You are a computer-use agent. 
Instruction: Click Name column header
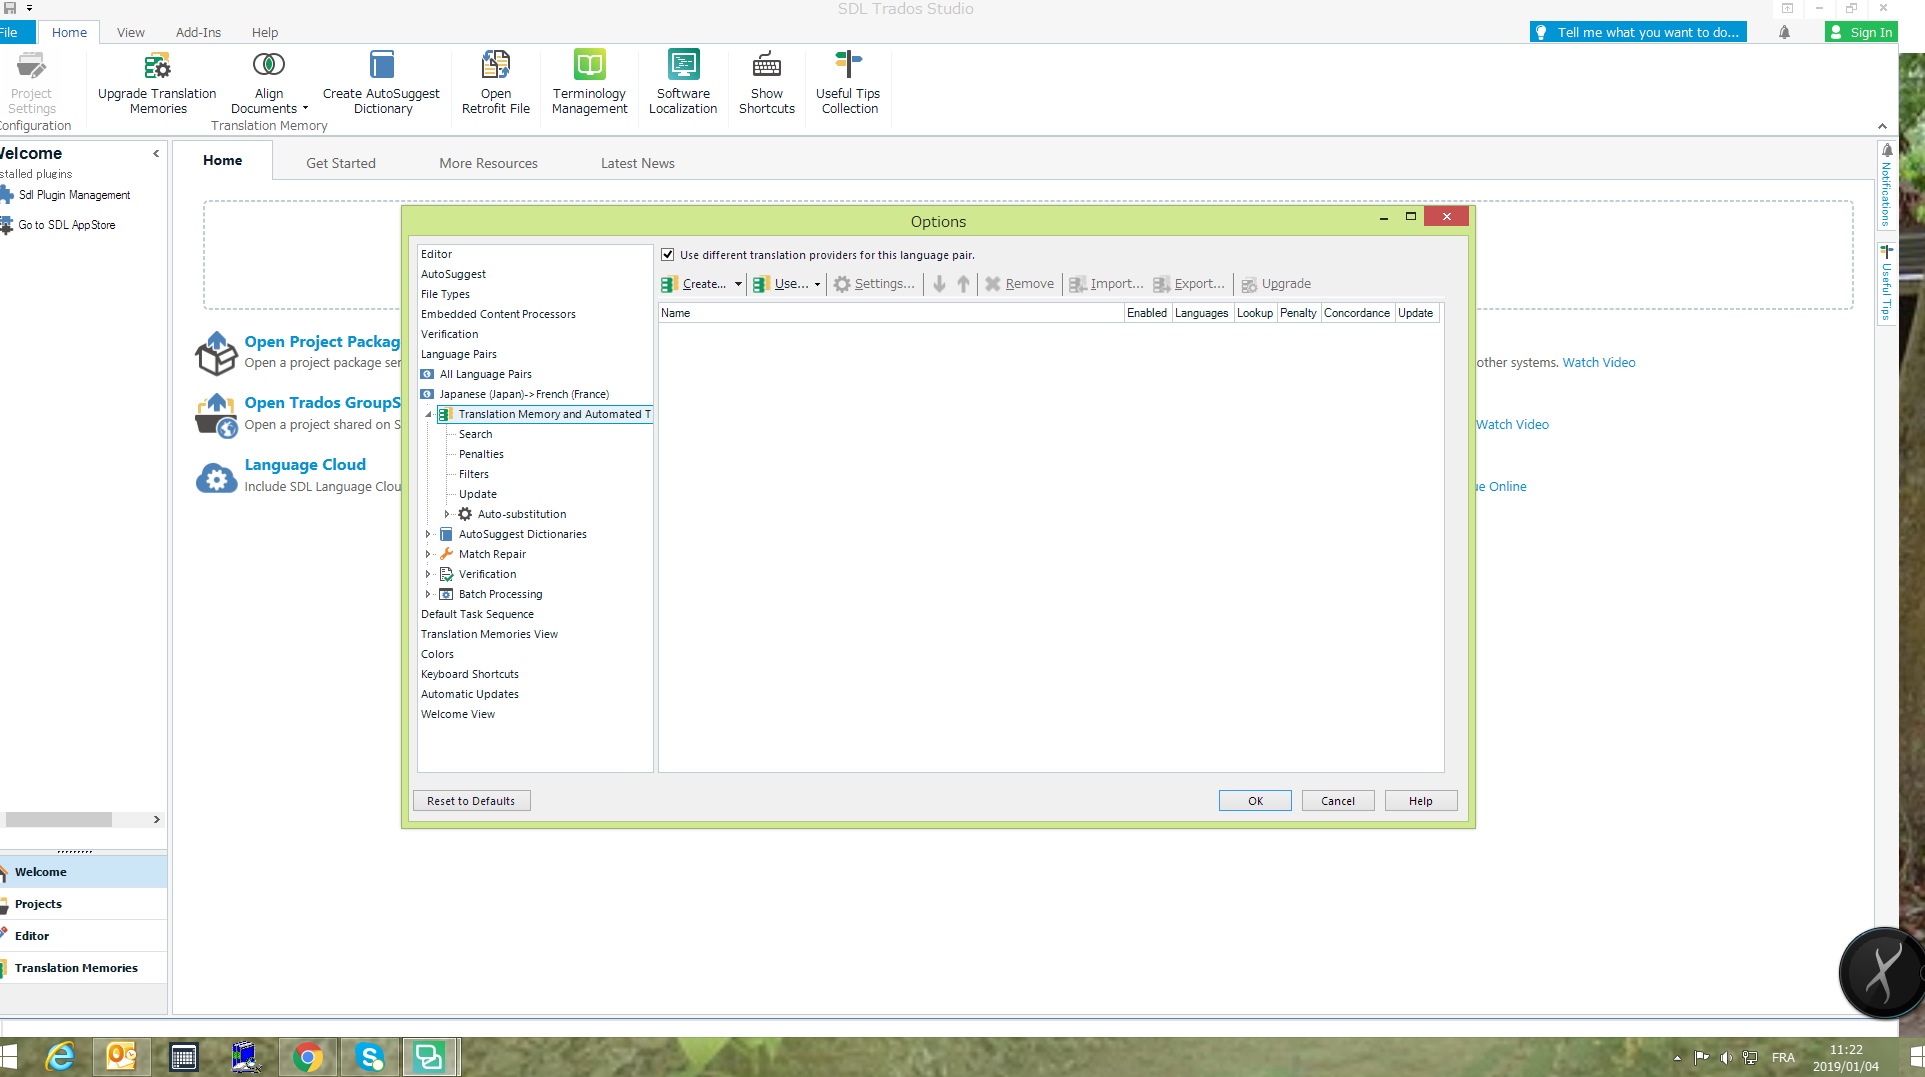(x=891, y=313)
